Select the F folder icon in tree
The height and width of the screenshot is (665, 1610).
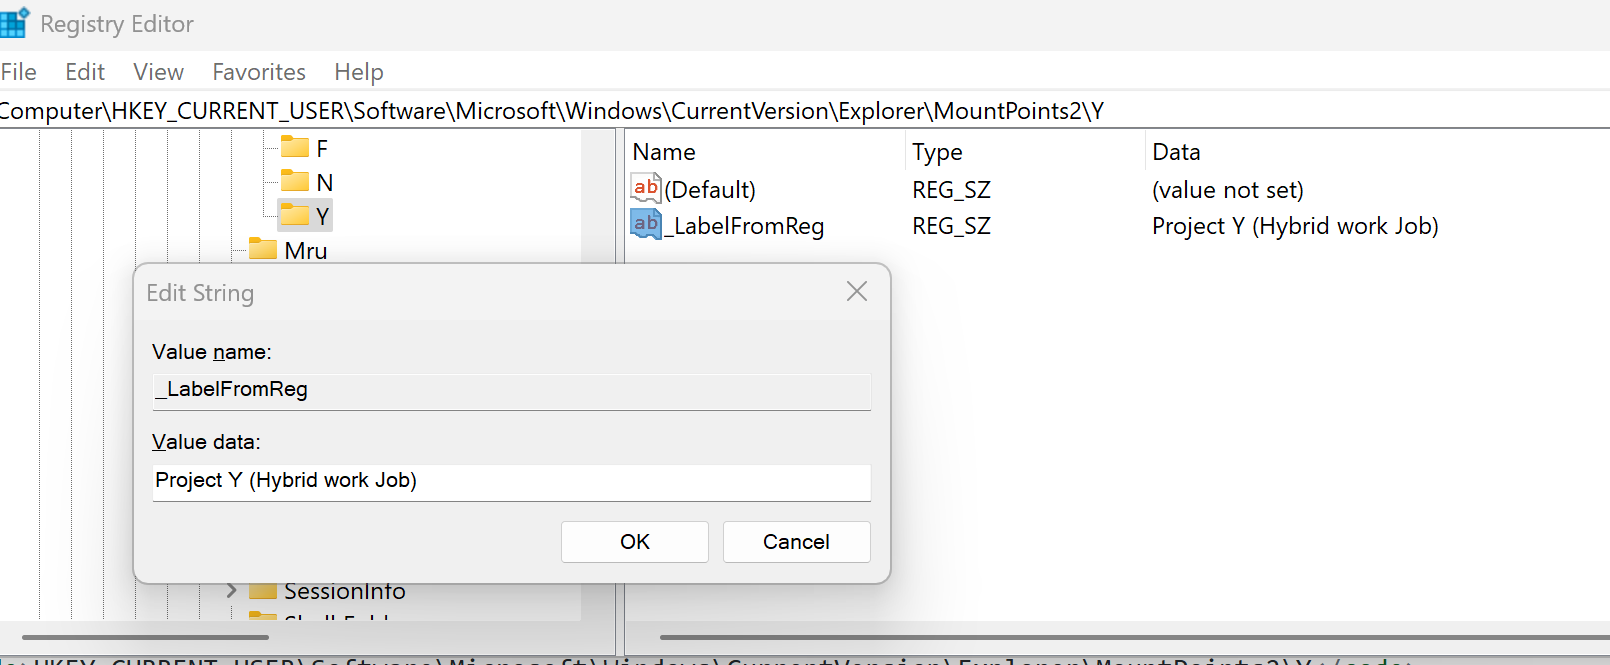(295, 148)
